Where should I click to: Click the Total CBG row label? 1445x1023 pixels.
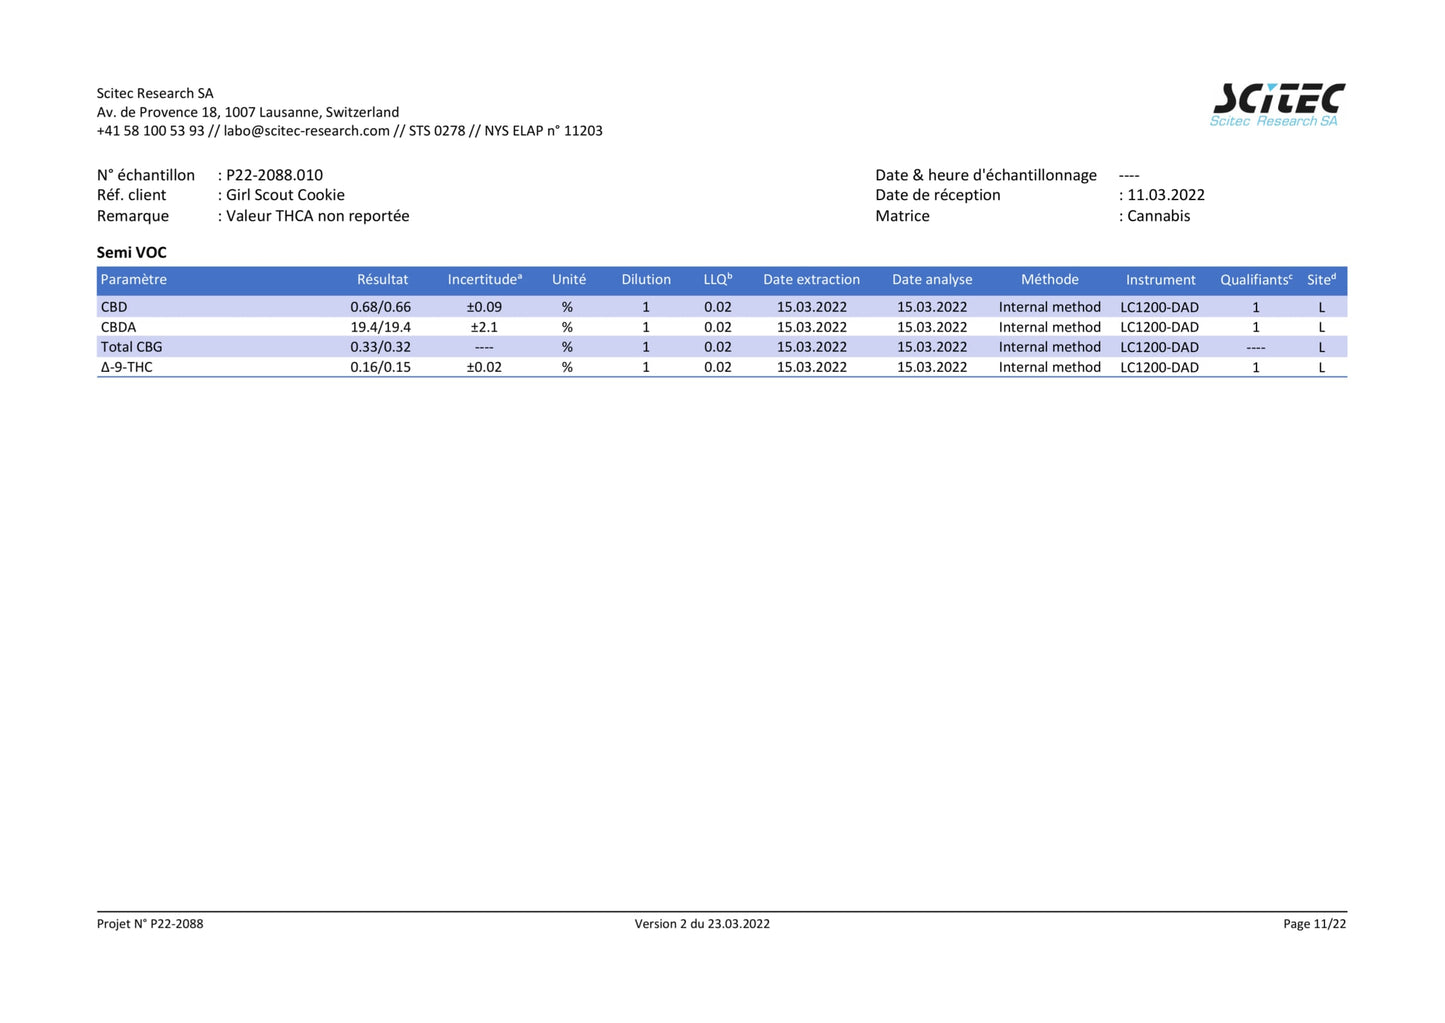[x=131, y=347]
